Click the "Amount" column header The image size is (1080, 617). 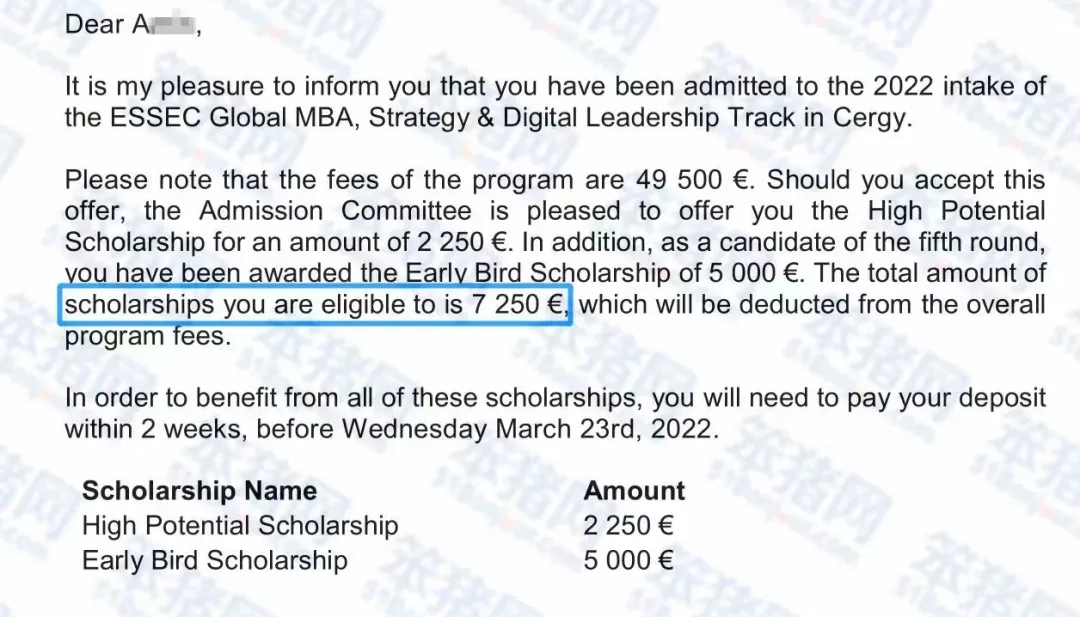click(x=634, y=491)
